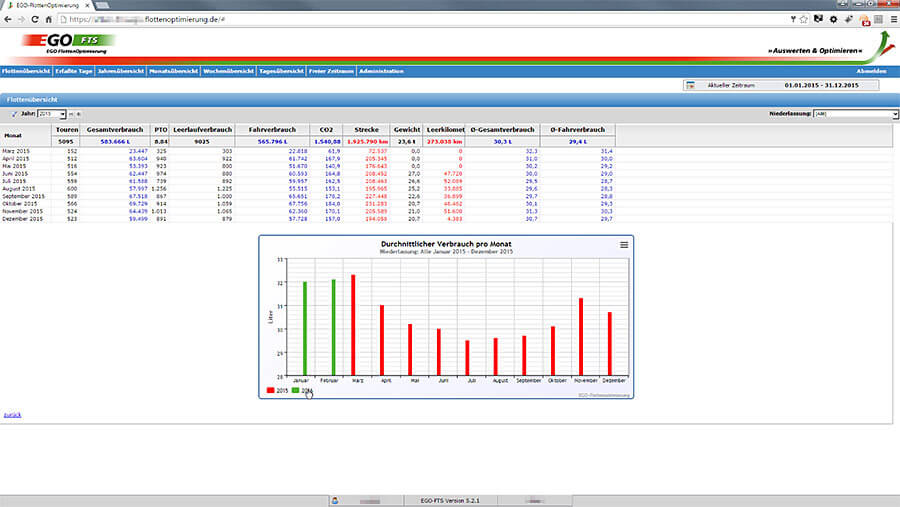This screenshot has width=900, height=507.
Task: Click the next-year button next to Jahr
Action: (x=79, y=114)
